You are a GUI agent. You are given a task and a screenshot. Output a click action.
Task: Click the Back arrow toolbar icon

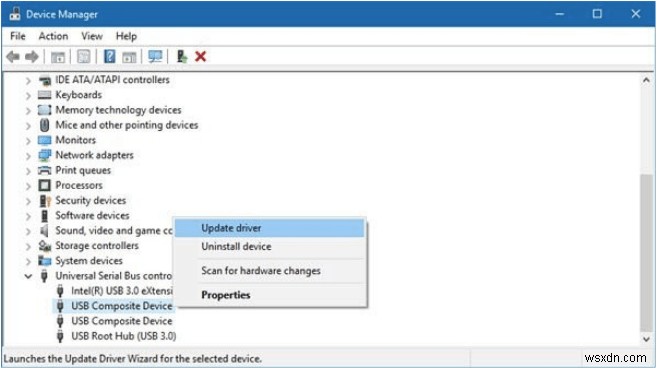coord(13,56)
